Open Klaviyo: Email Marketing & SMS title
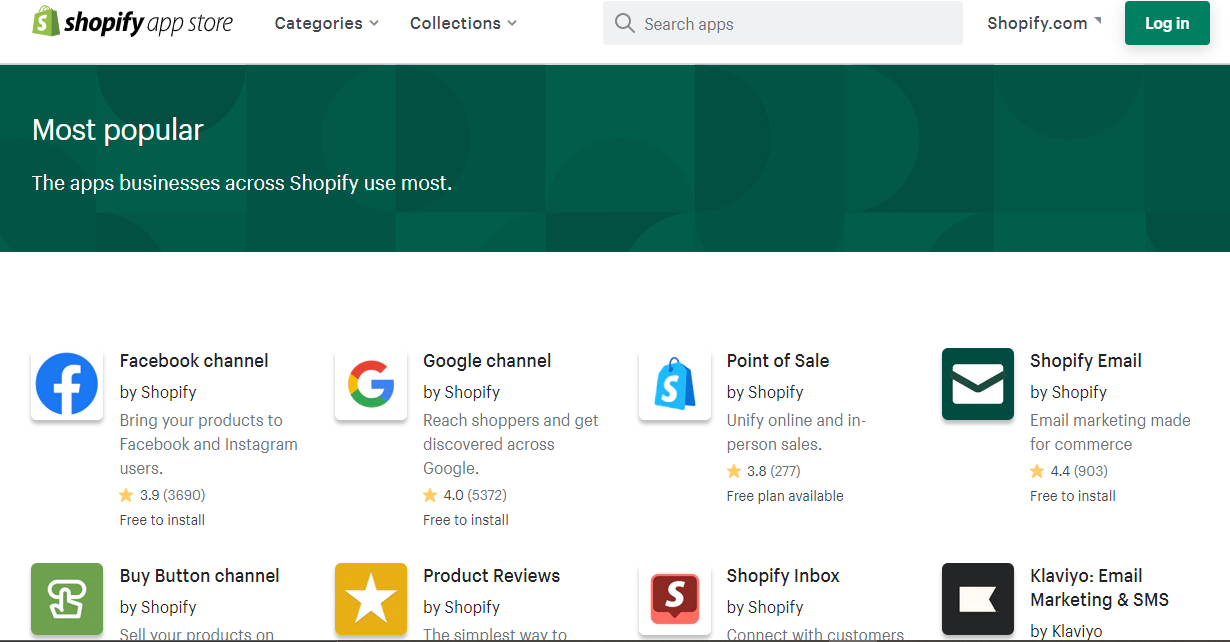Screen dimensions: 1230x642 coord(1099,588)
